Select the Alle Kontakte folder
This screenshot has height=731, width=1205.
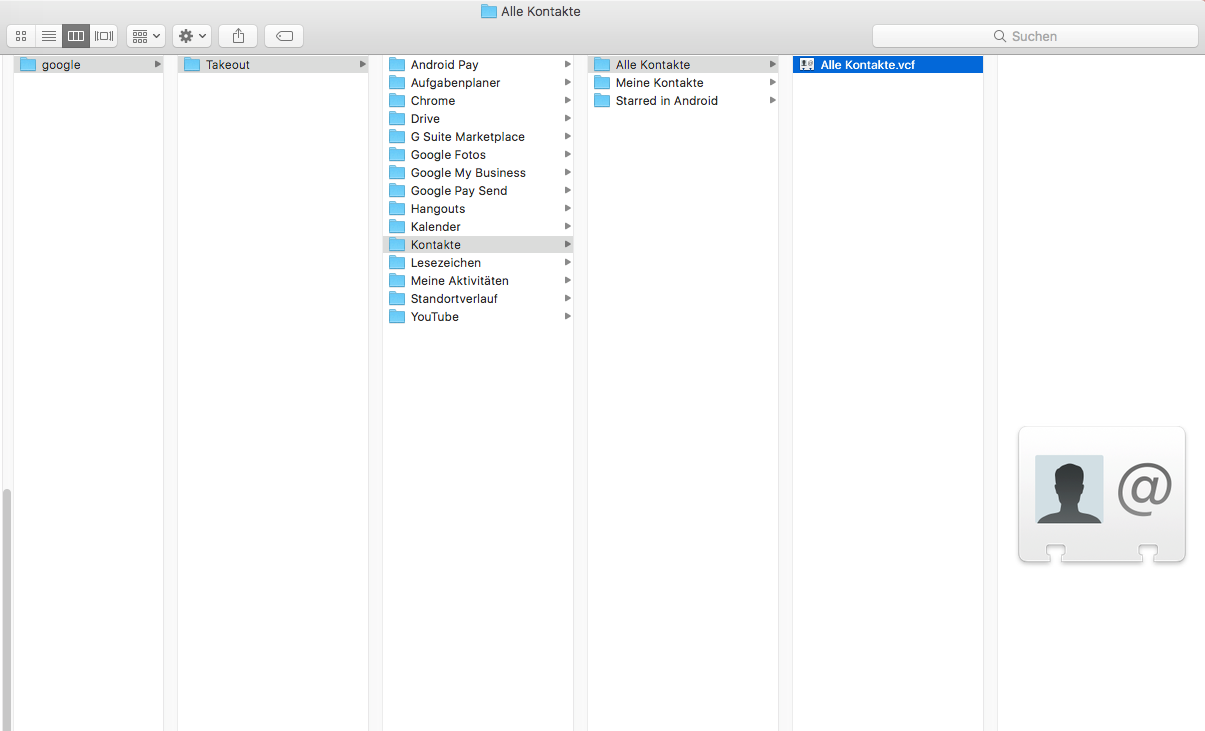point(683,64)
